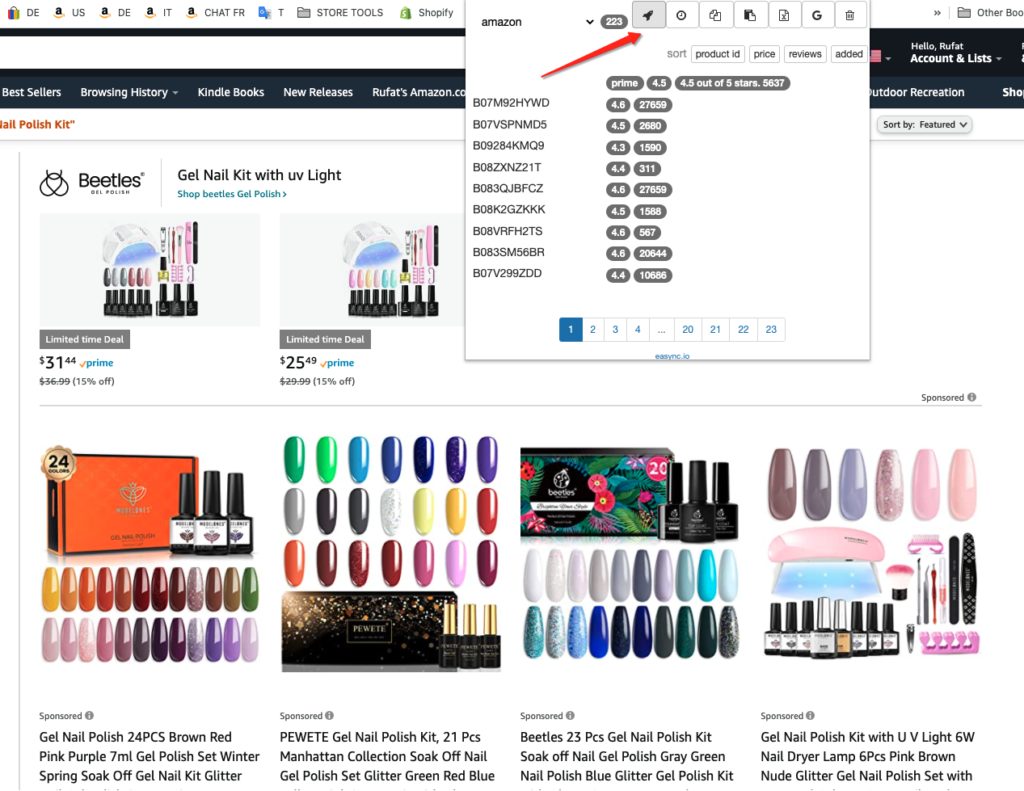Click the 1590 reviews badge
1024x791 pixels.
click(650, 148)
